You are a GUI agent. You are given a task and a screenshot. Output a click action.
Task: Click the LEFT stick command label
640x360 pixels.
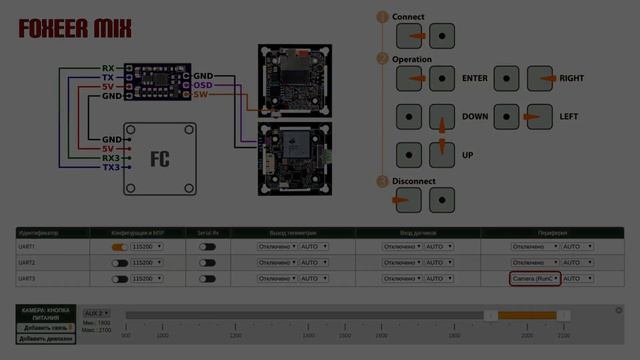click(569, 117)
